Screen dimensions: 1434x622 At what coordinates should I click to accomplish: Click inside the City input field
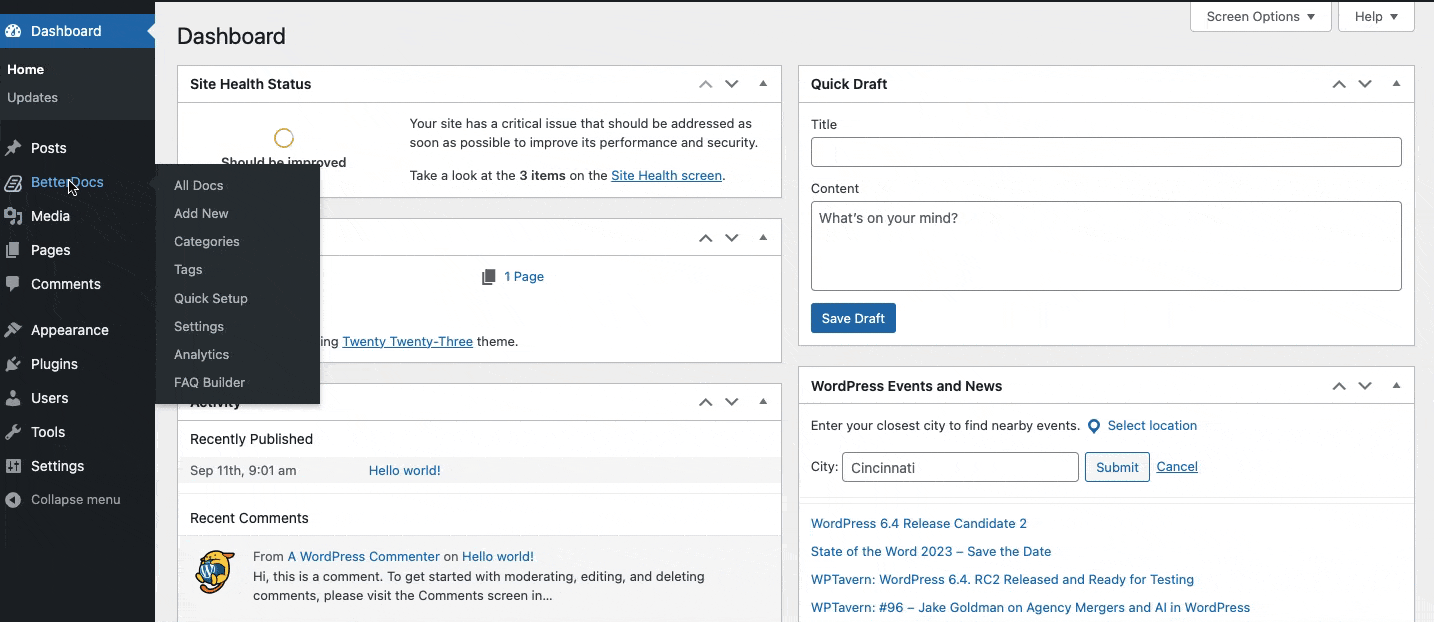click(959, 467)
